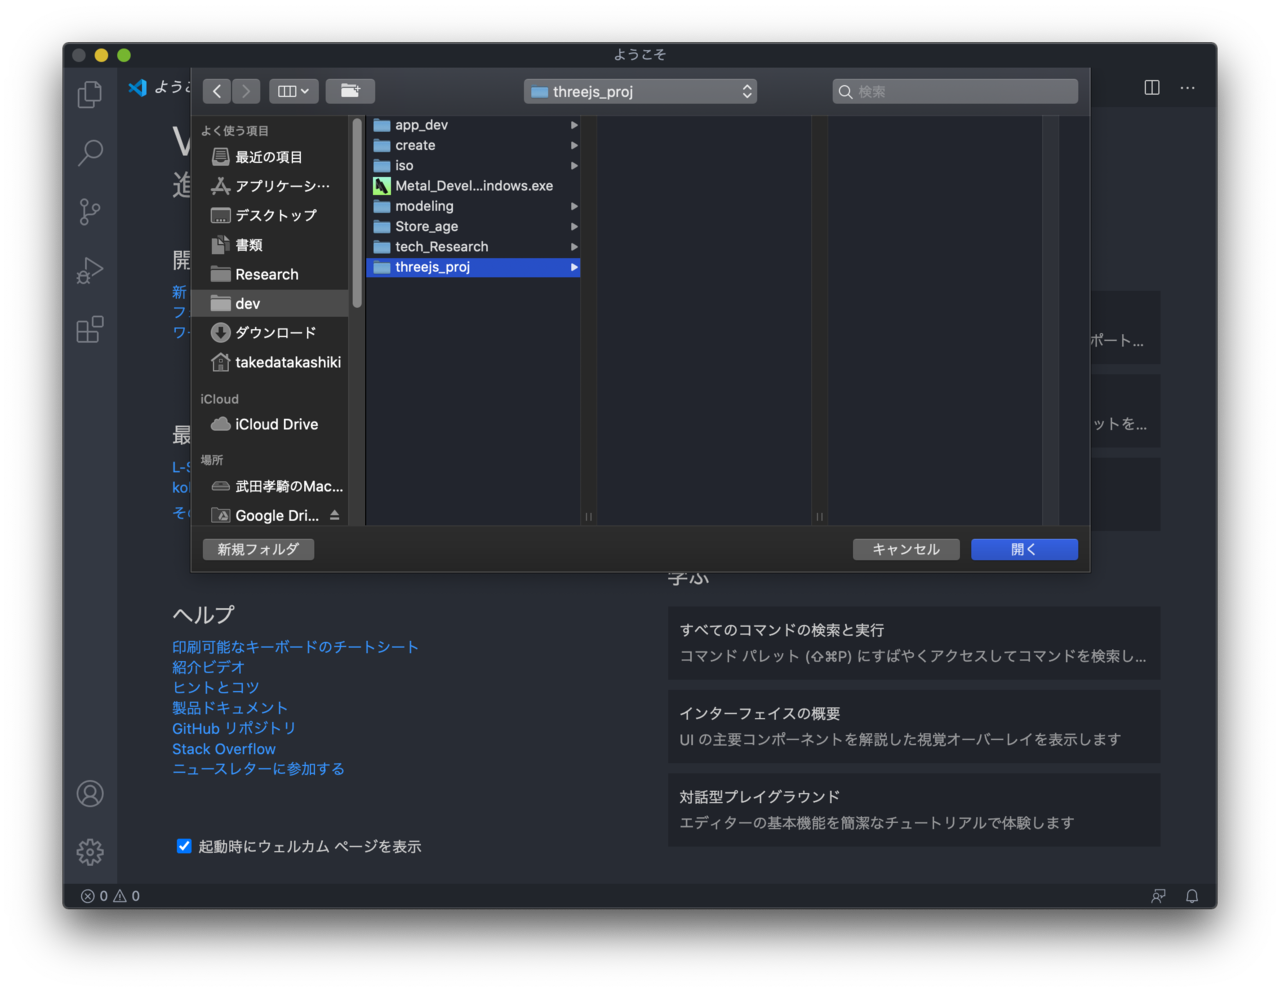Select the create folder
The image size is (1280, 992).
(x=473, y=145)
